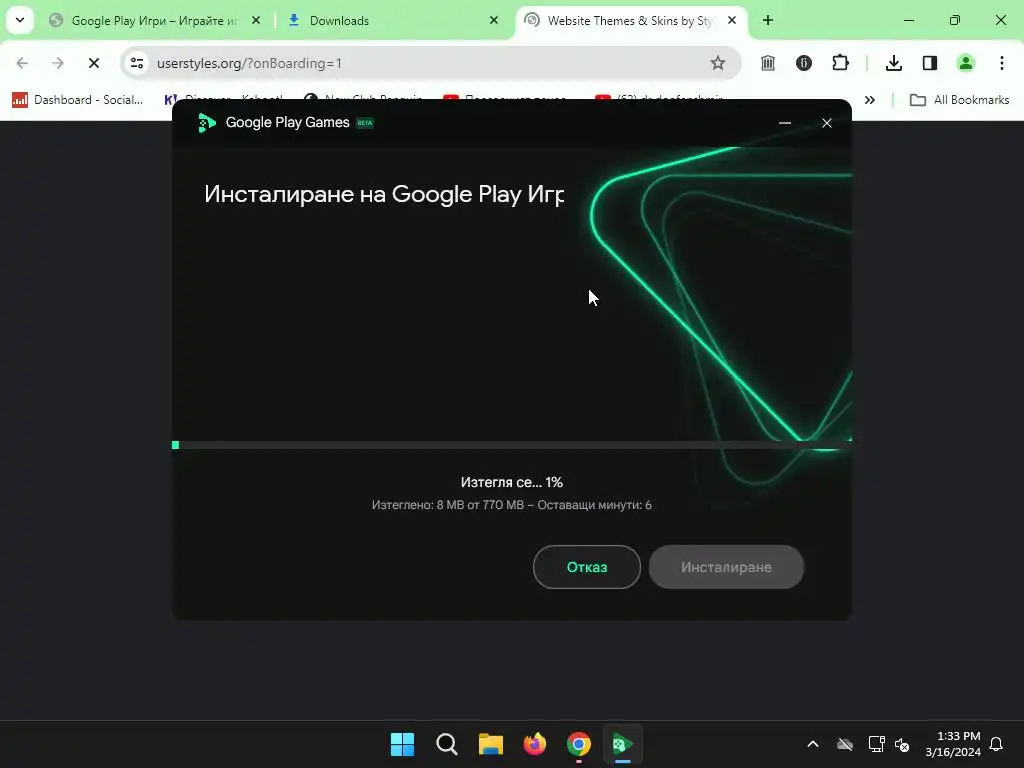Toggle the Chrome side panel
This screenshot has height=768, width=1024.
coord(930,63)
